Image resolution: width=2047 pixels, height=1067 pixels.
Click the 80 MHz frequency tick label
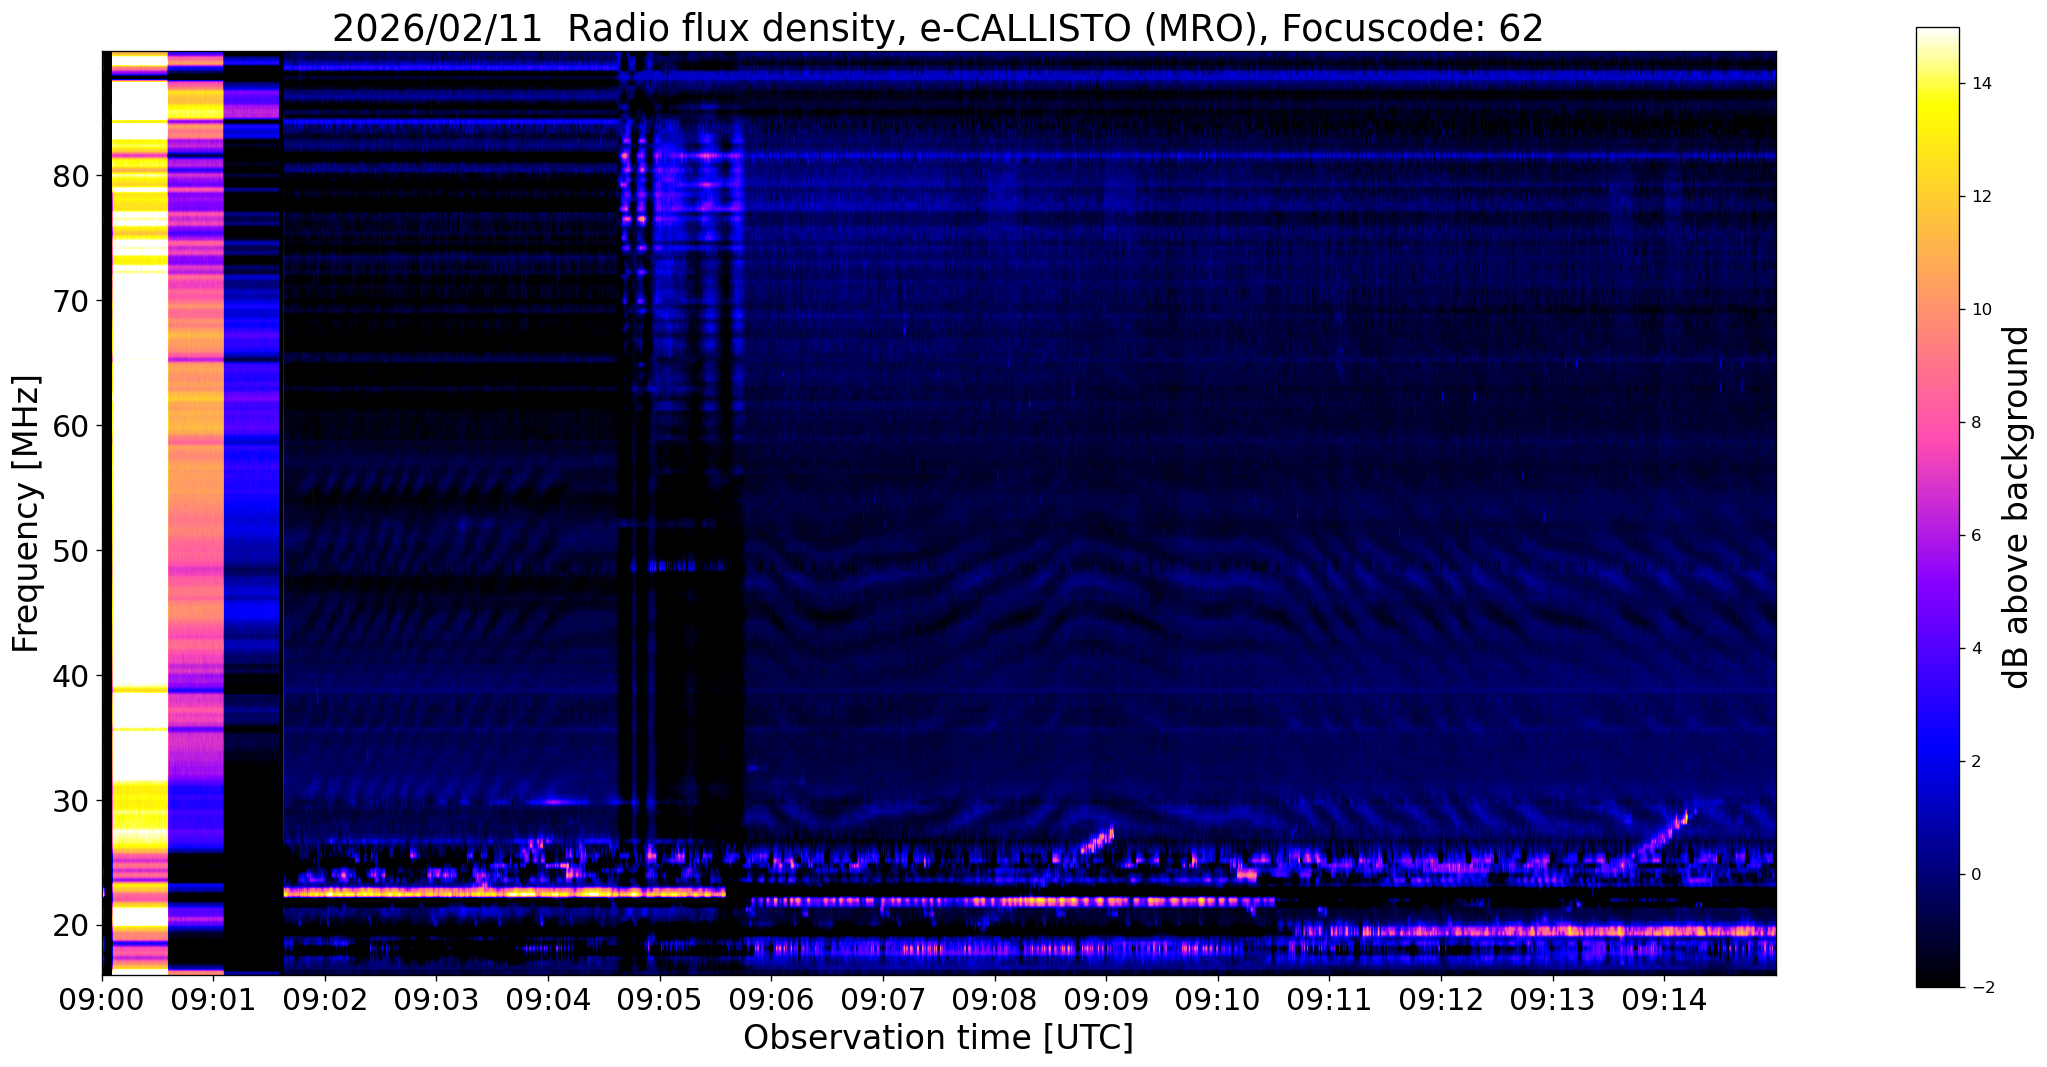point(71,176)
